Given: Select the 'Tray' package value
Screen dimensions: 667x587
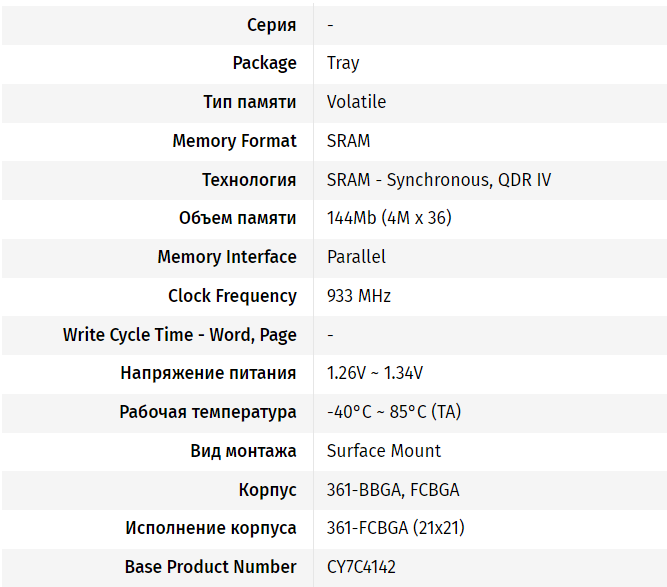Looking at the screenshot, I should click(343, 63).
